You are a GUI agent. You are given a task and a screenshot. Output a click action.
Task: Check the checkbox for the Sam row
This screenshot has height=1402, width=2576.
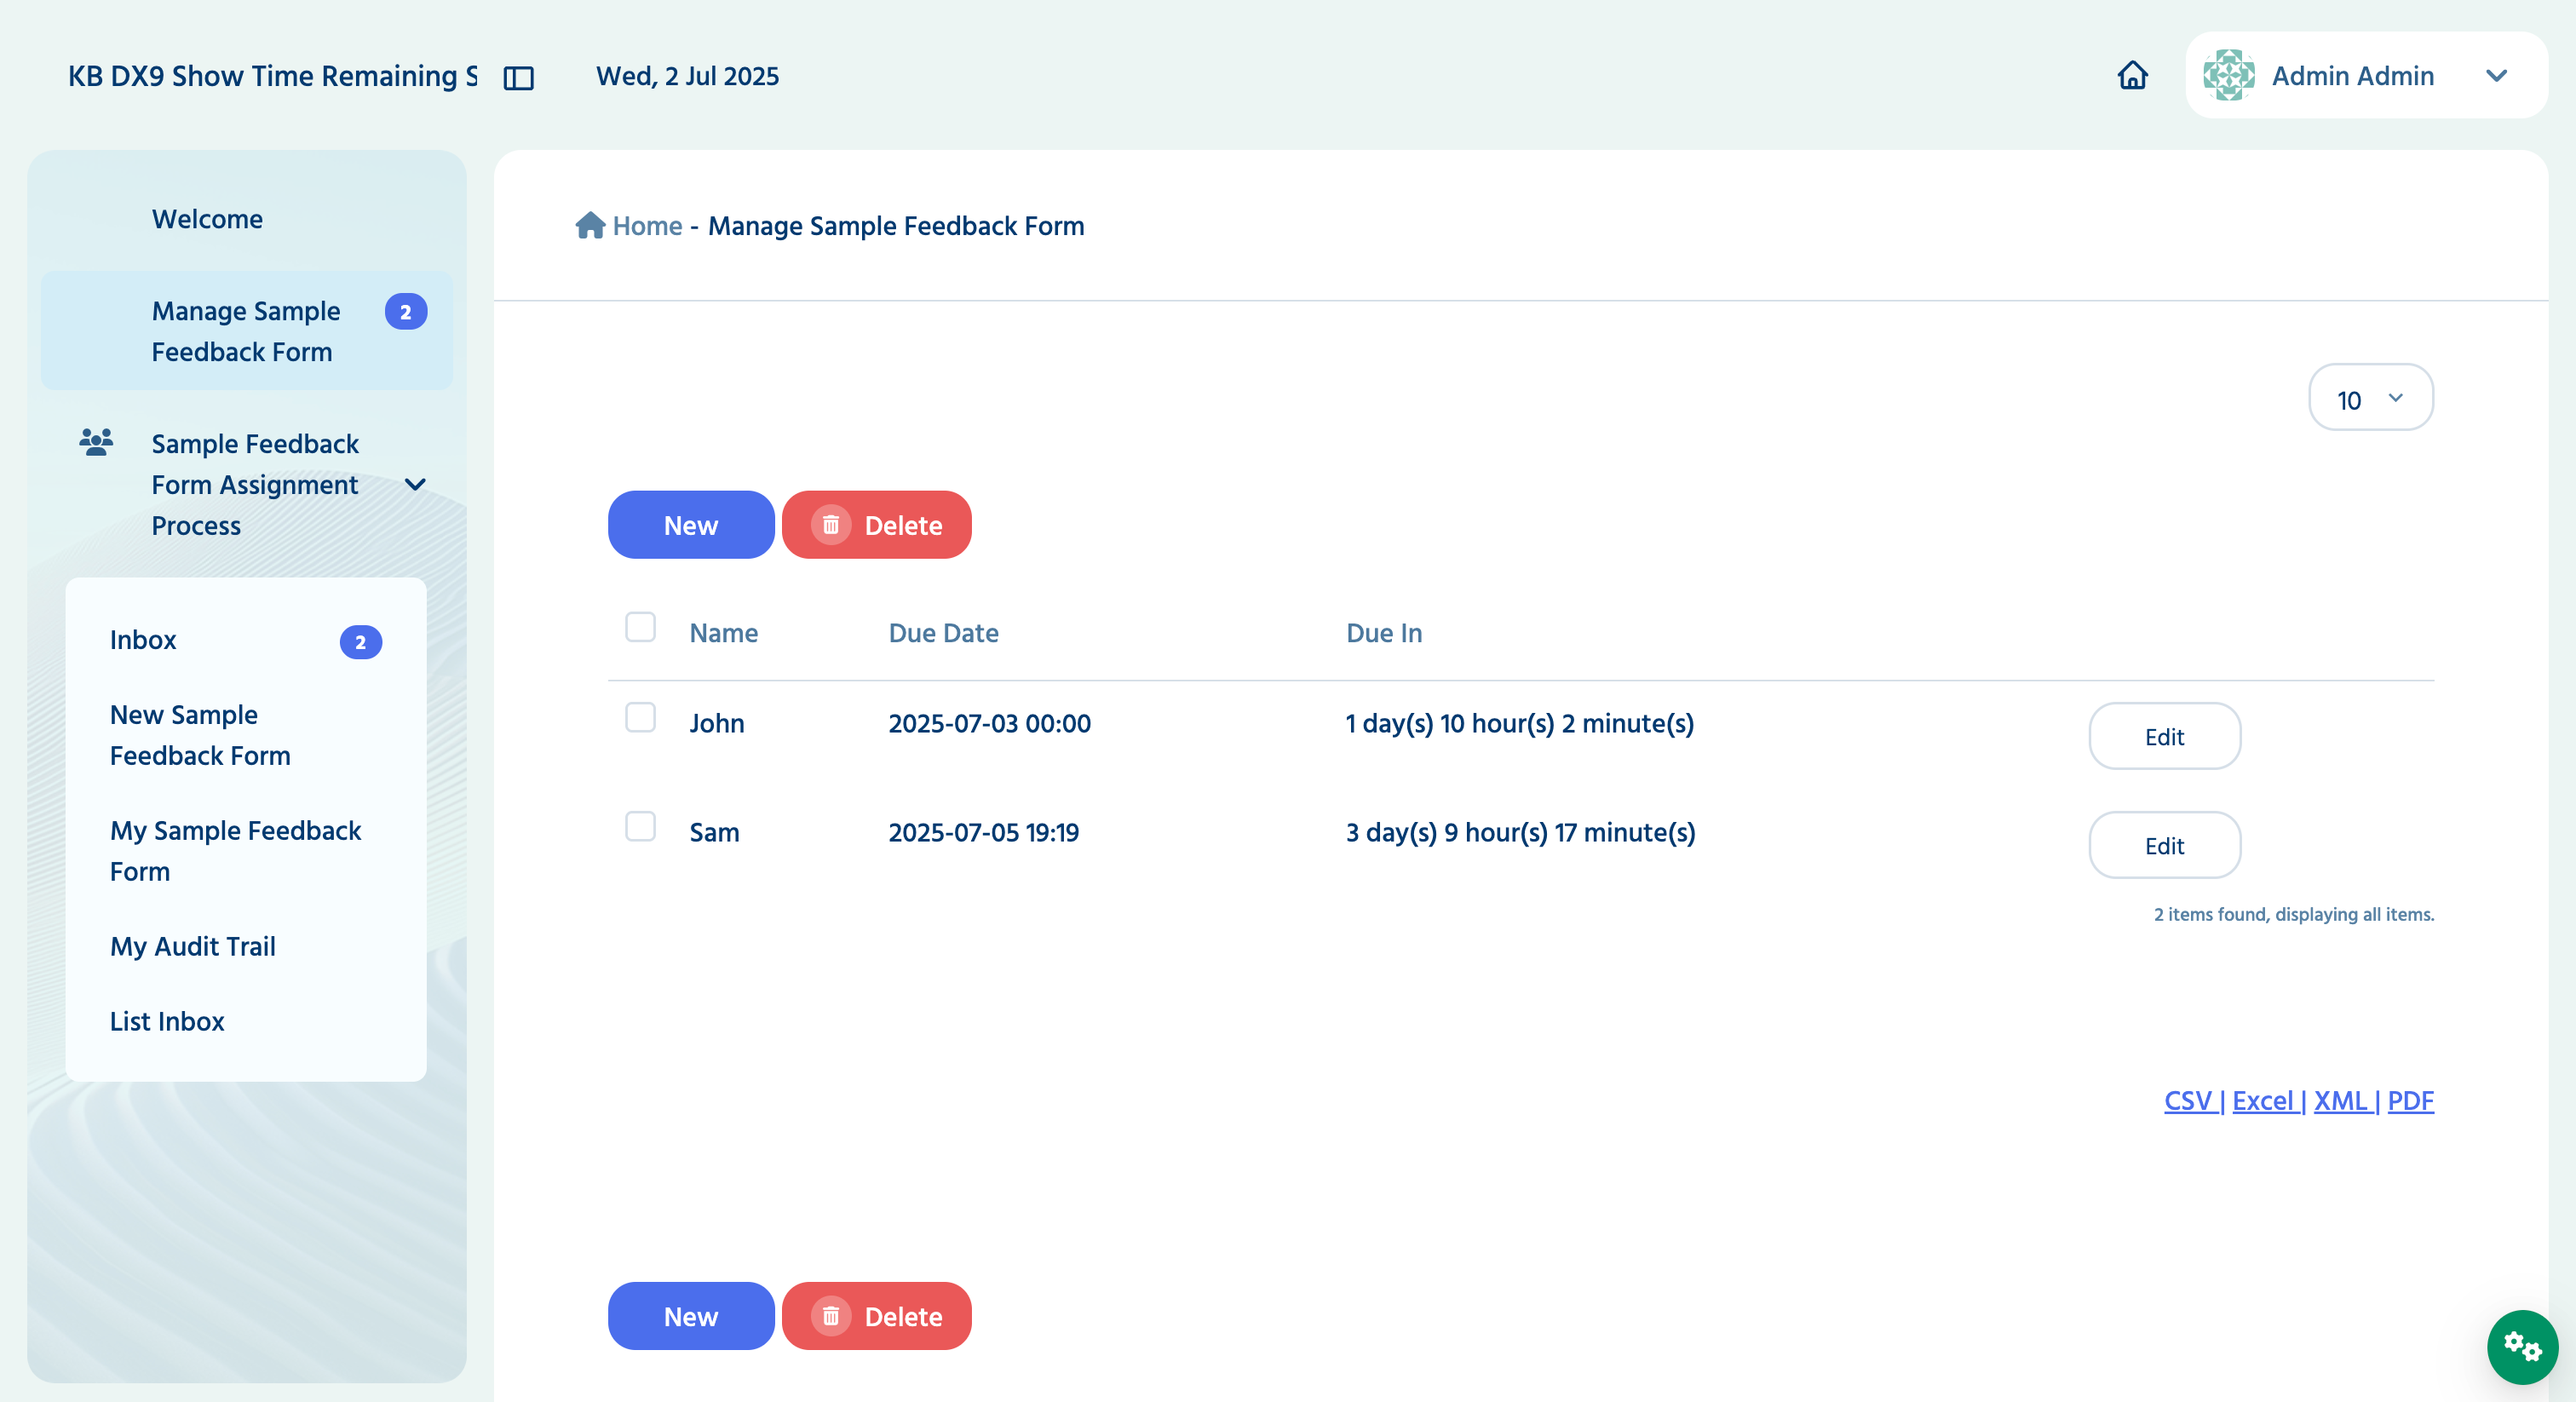pyautogui.click(x=640, y=826)
